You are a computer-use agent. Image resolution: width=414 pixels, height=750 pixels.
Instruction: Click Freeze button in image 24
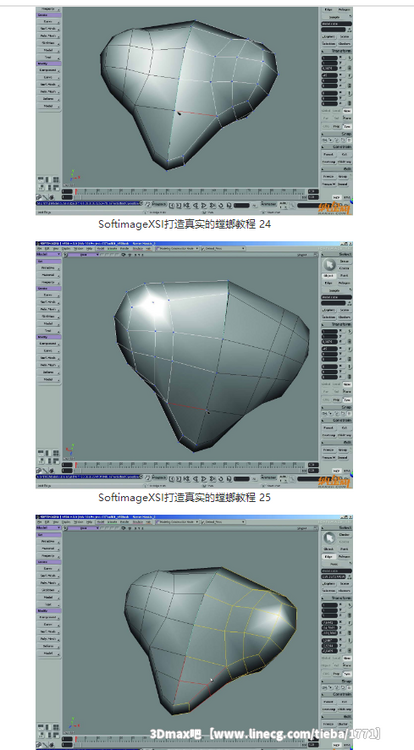coord(329,176)
